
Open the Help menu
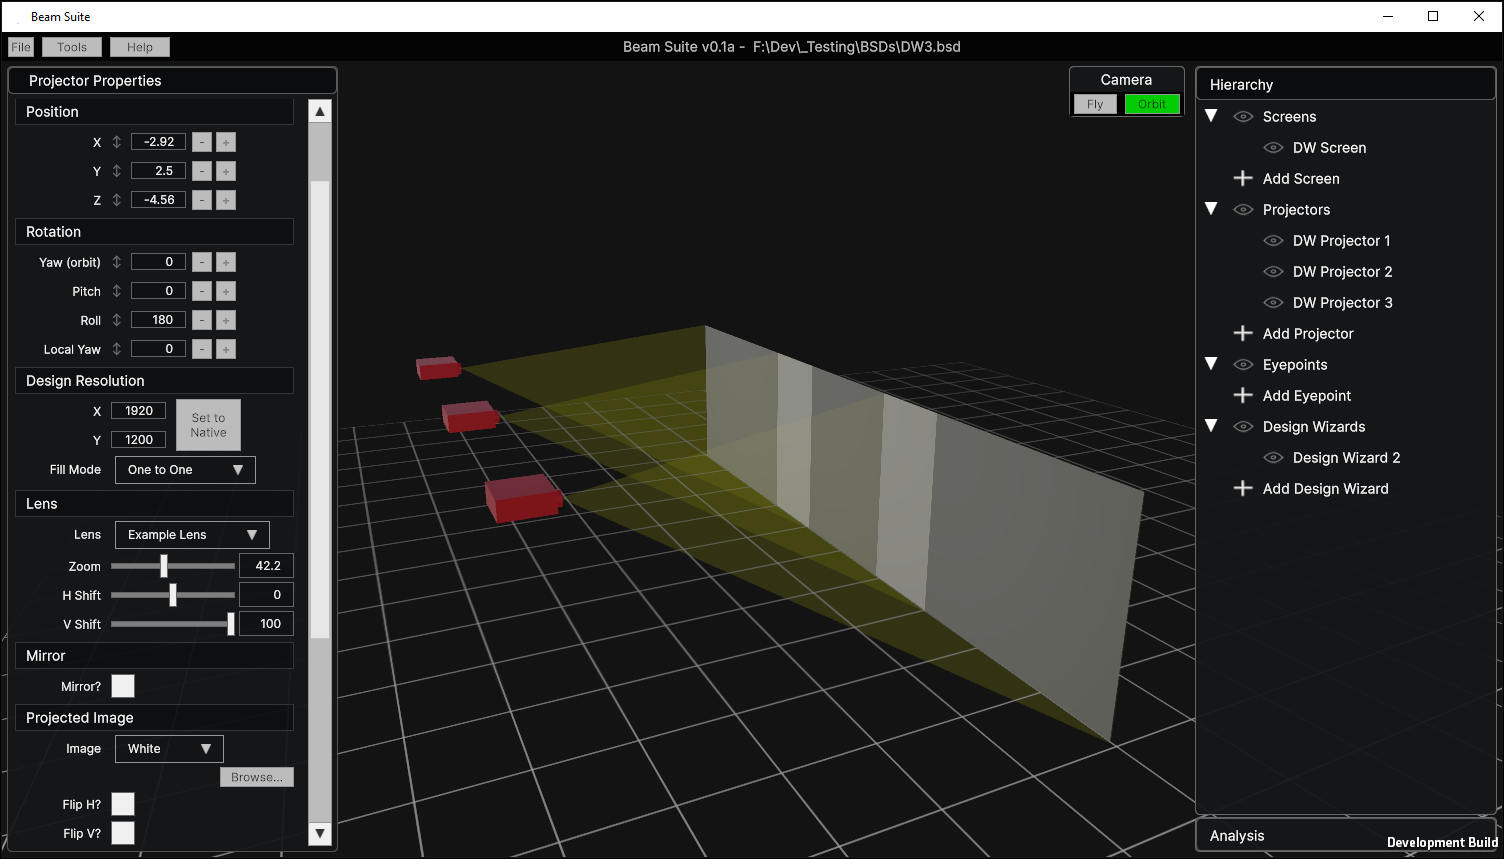[140, 47]
